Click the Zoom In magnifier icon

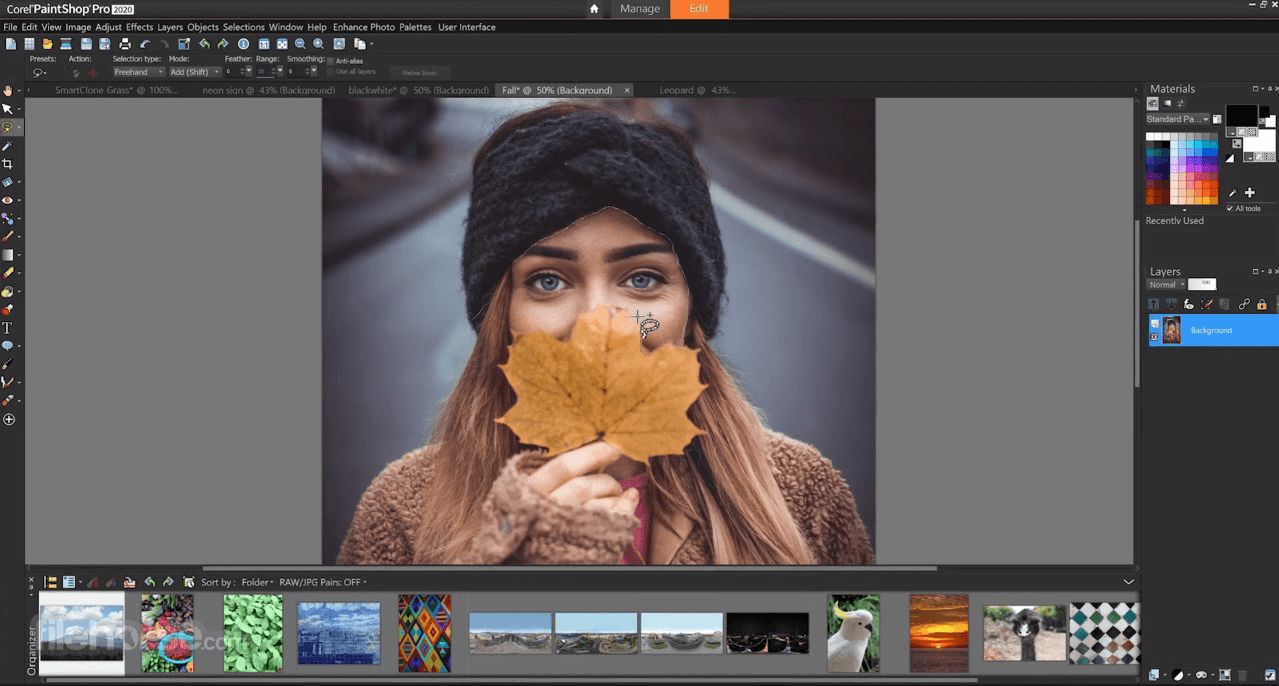pyautogui.click(x=318, y=43)
